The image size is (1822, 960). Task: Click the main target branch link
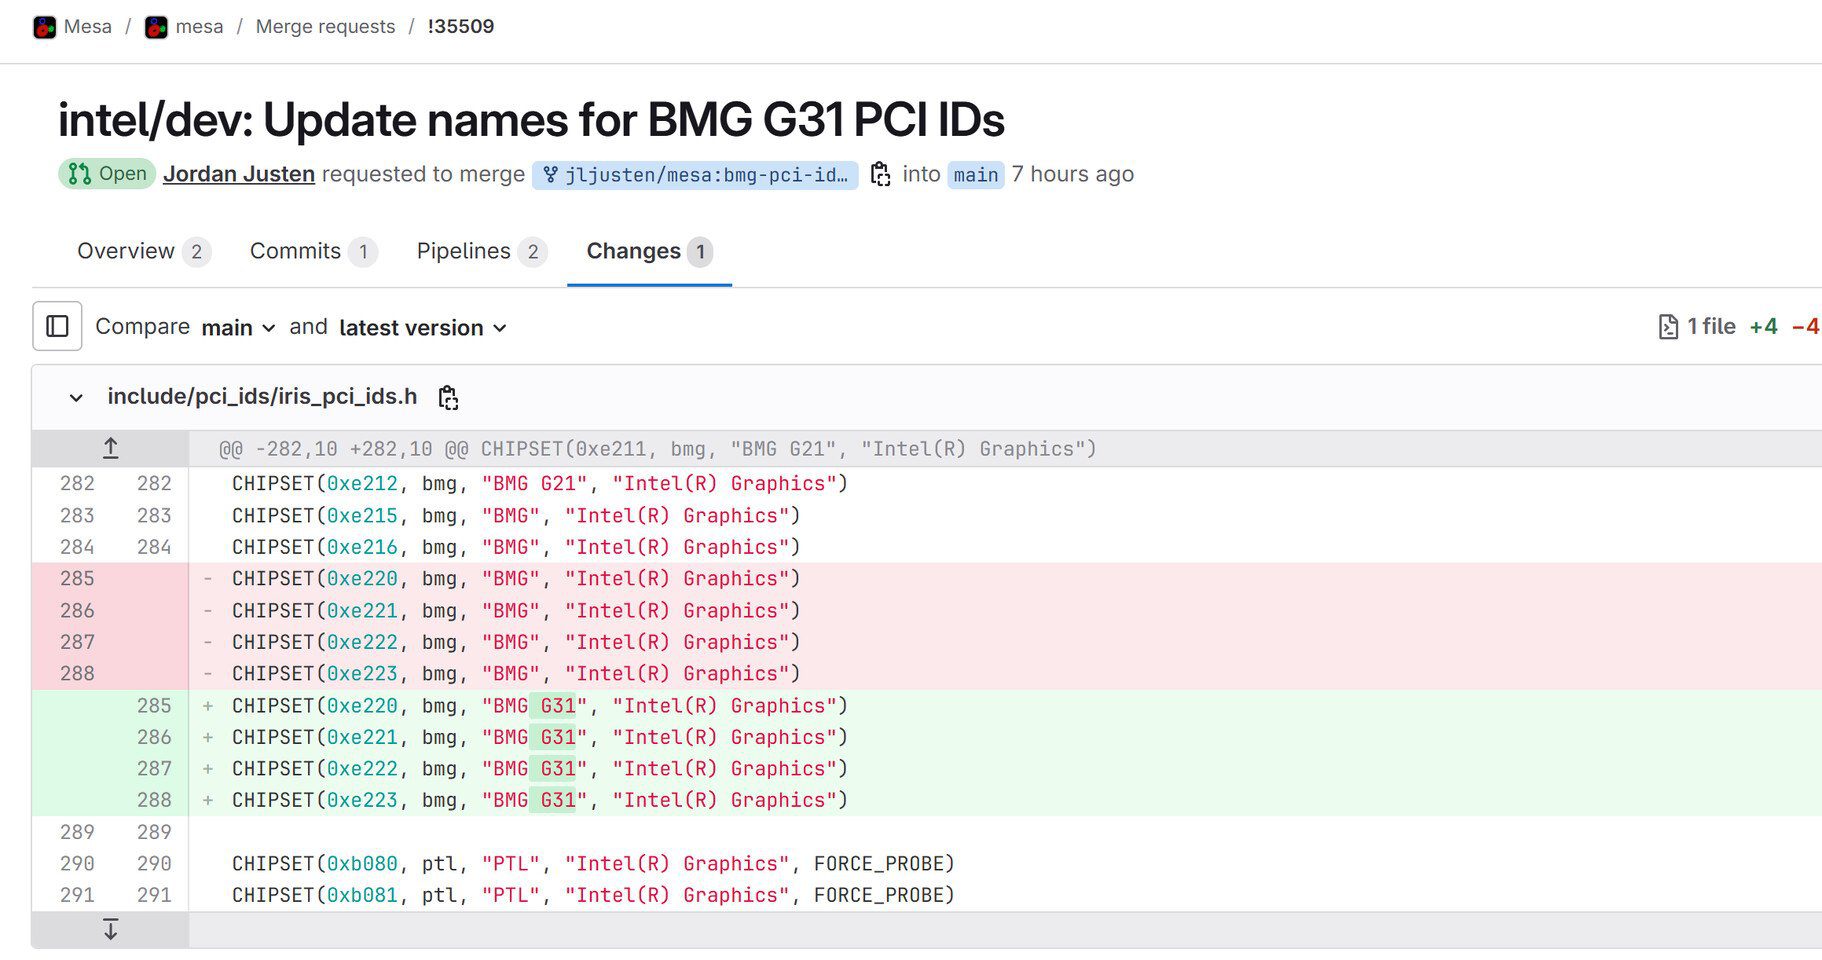tap(975, 175)
